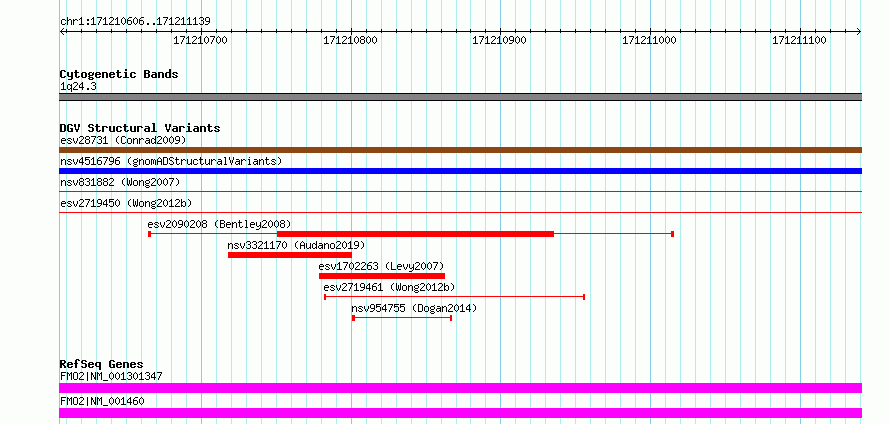Click the esv1702263 (Levy2007) label

pyautogui.click(x=381, y=266)
